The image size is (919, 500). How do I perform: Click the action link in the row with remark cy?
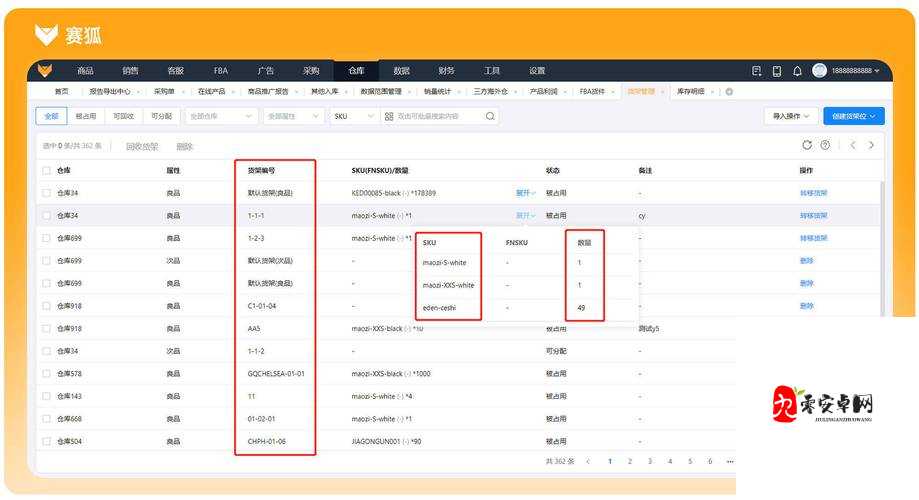(814, 216)
